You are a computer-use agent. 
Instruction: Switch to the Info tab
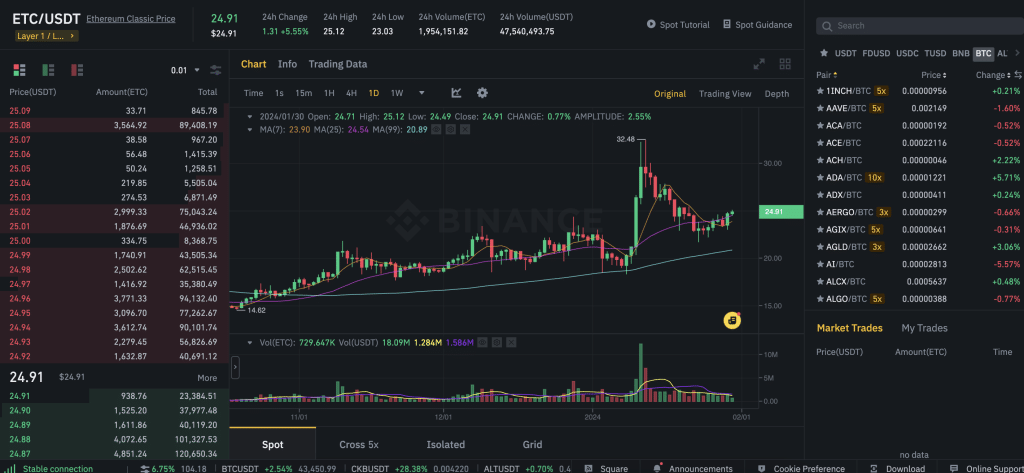point(287,64)
